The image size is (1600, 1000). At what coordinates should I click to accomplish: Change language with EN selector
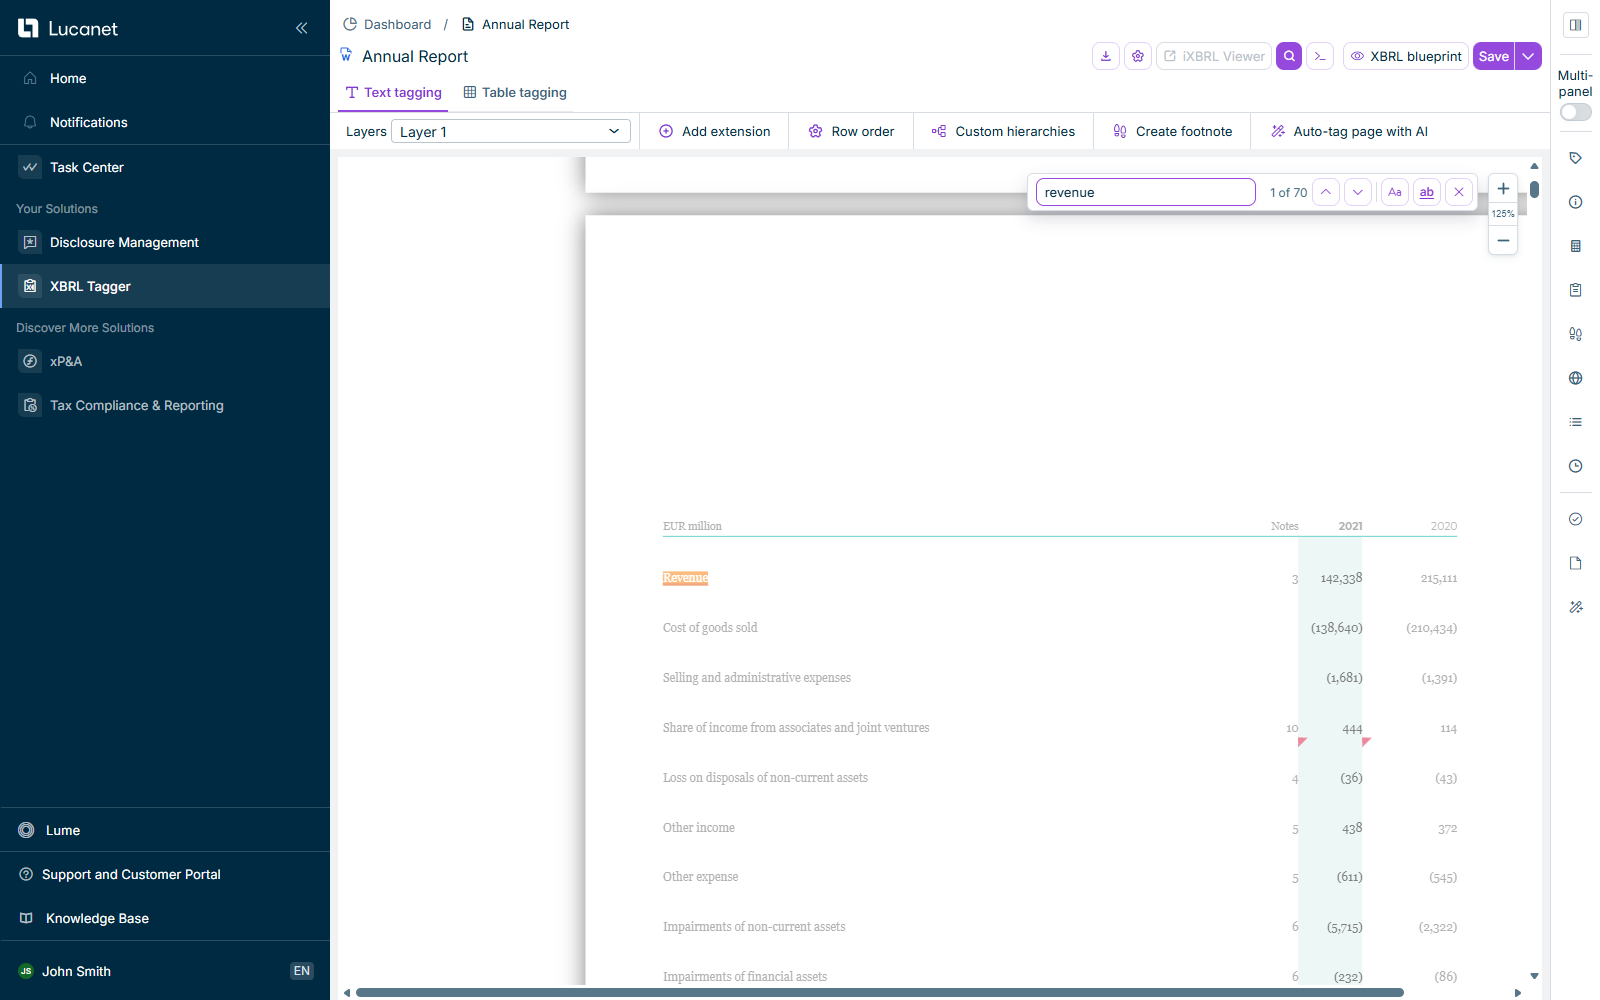click(302, 971)
